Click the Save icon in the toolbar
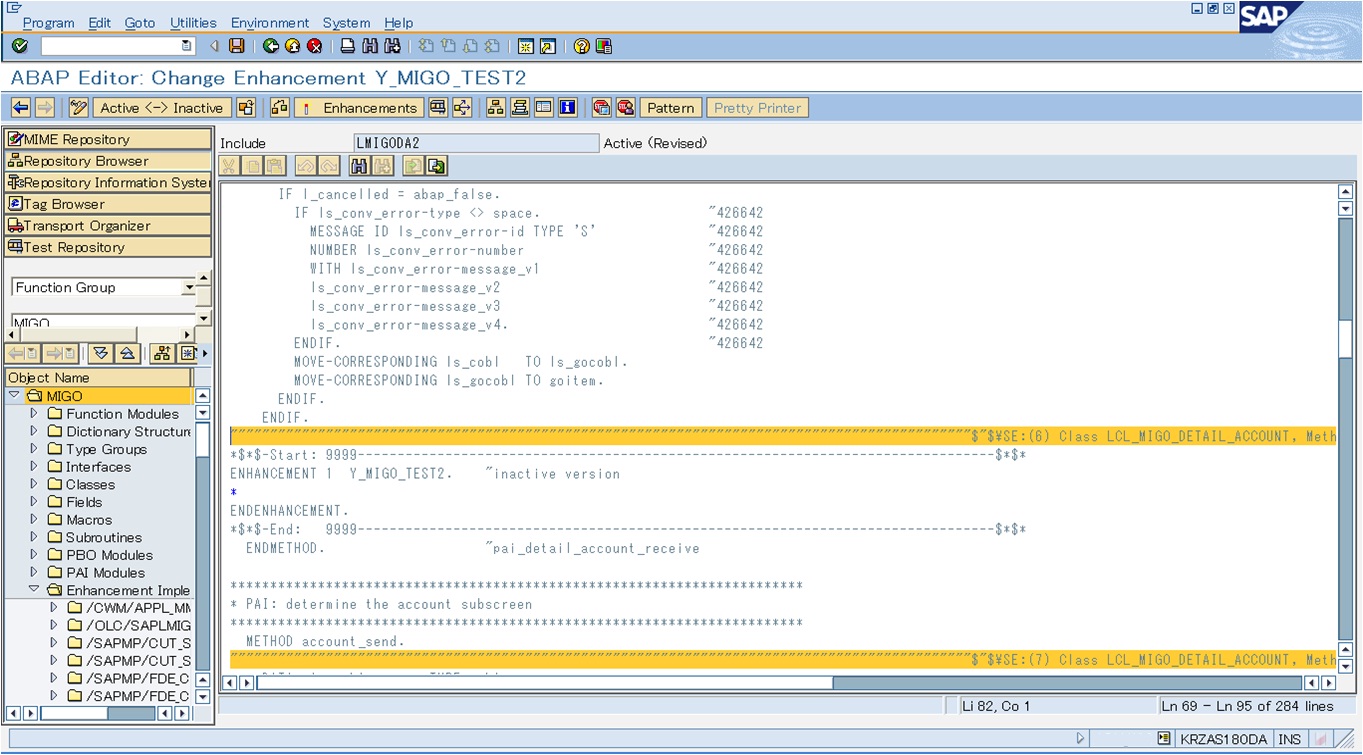 point(236,45)
